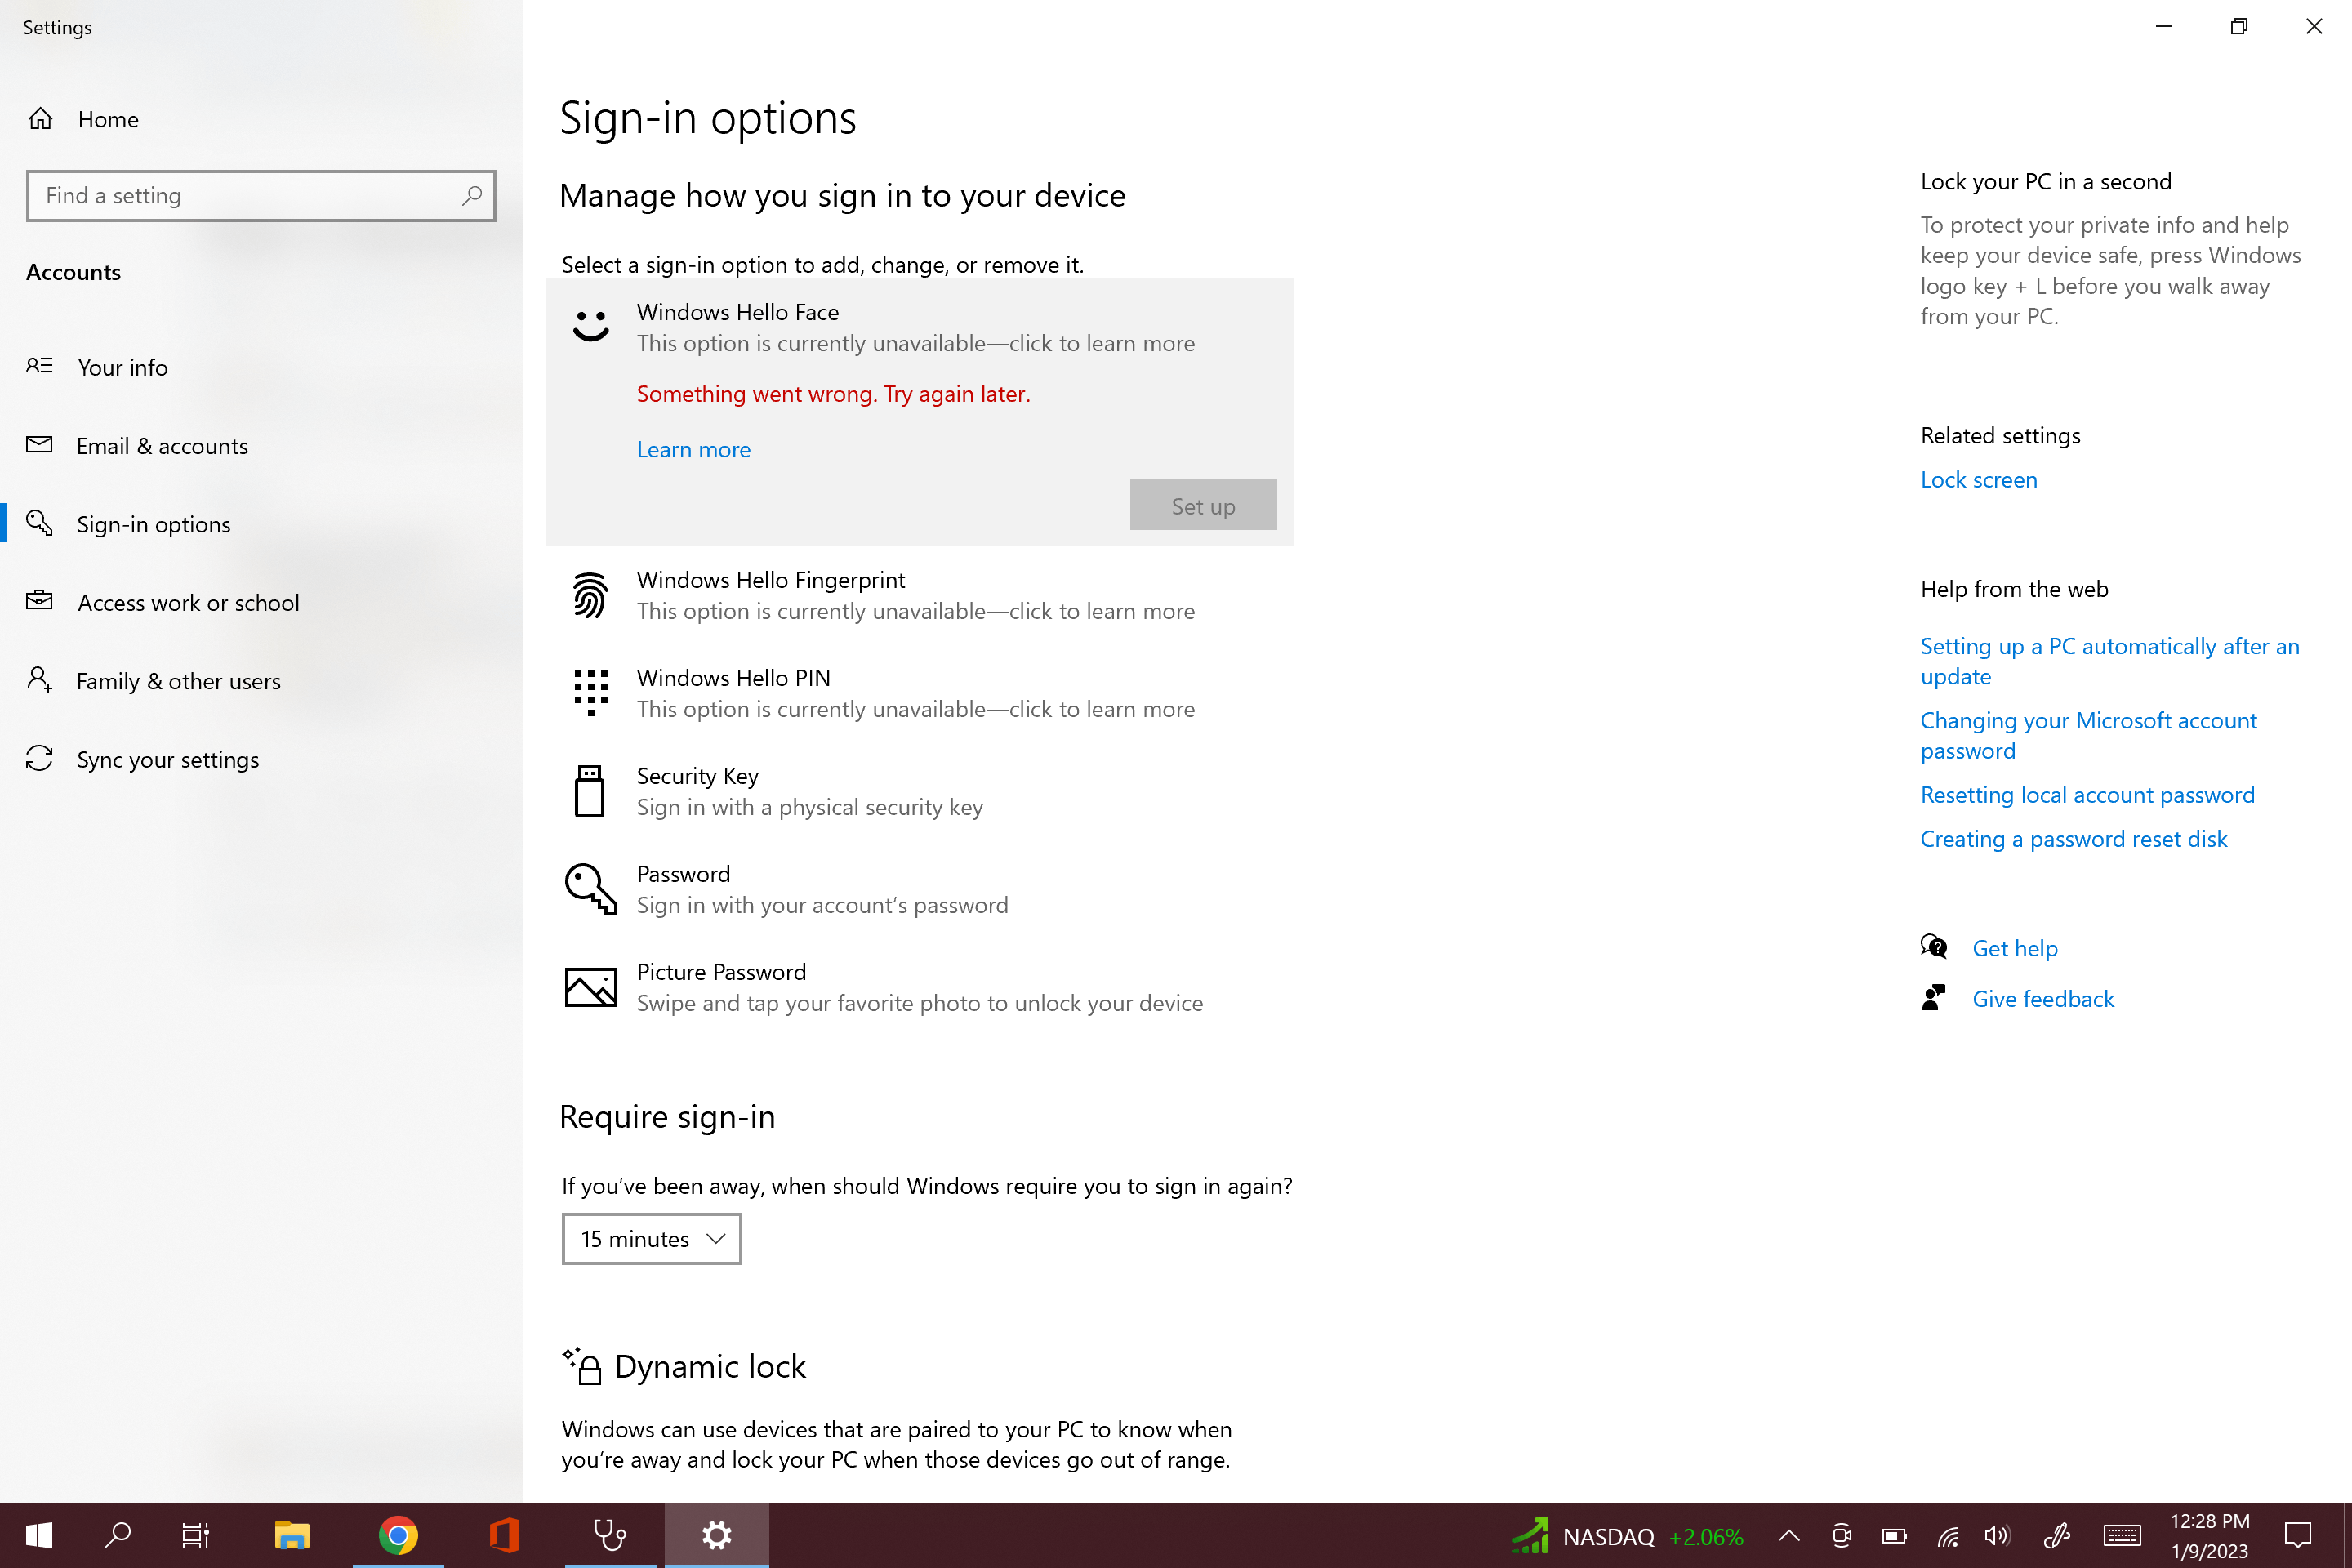The height and width of the screenshot is (1568, 2352).
Task: Click the Windows Hello Fingerprint icon
Action: [x=590, y=595]
